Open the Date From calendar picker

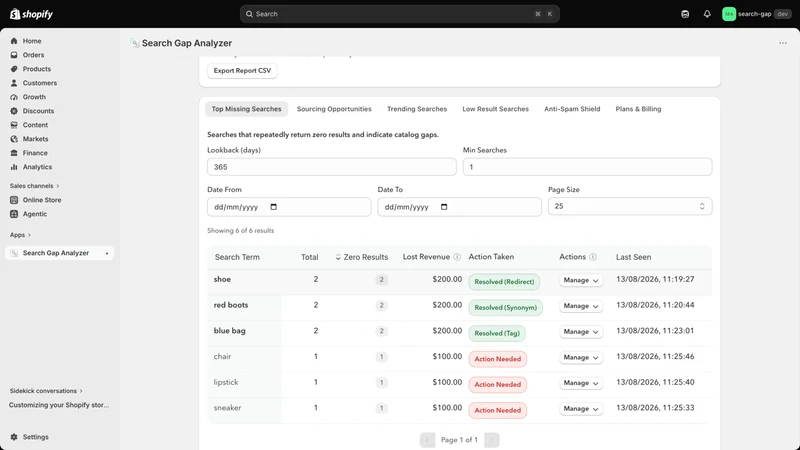273,207
